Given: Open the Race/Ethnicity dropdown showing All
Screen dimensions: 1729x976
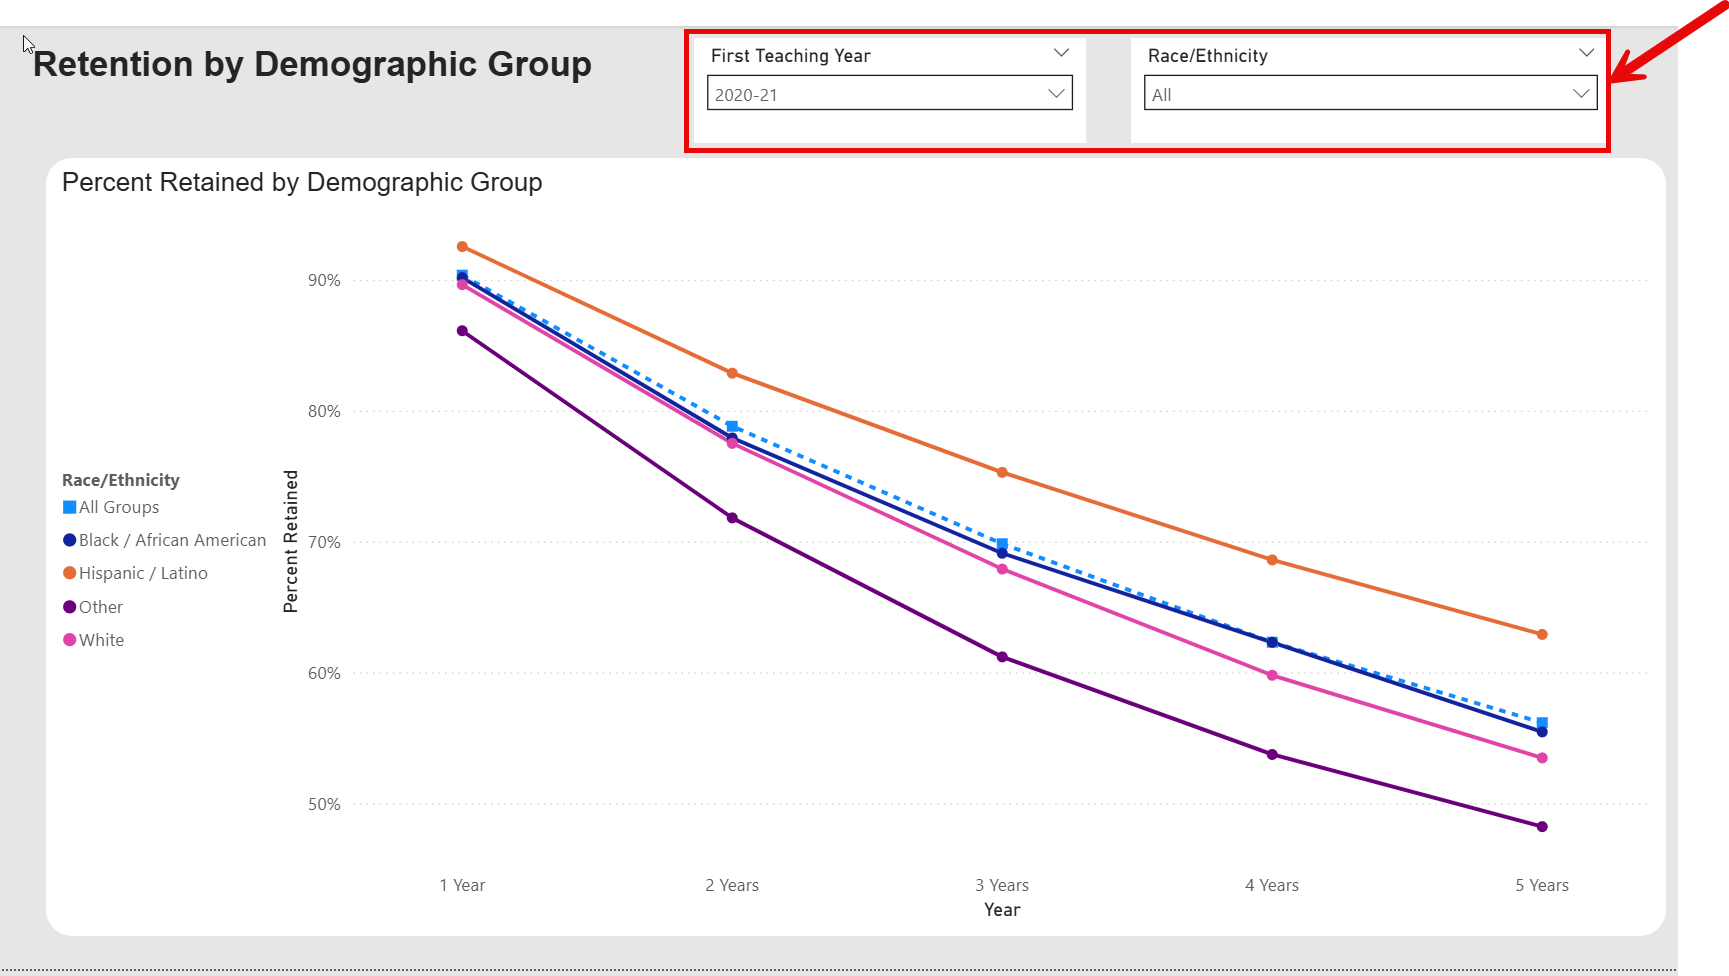Looking at the screenshot, I should pos(1369,94).
